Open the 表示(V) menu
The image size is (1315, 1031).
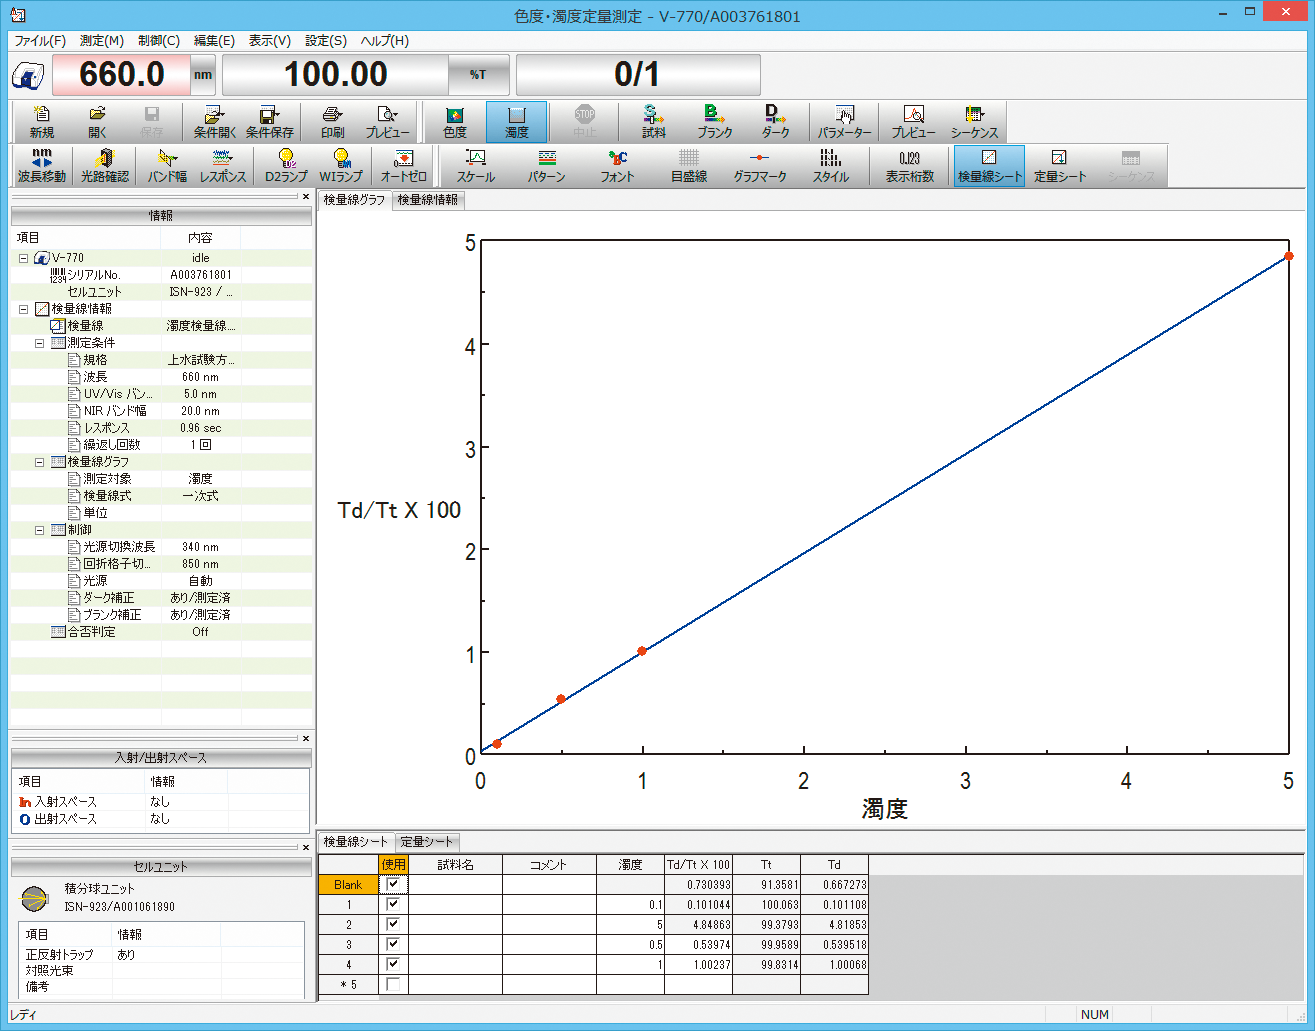pyautogui.click(x=270, y=41)
